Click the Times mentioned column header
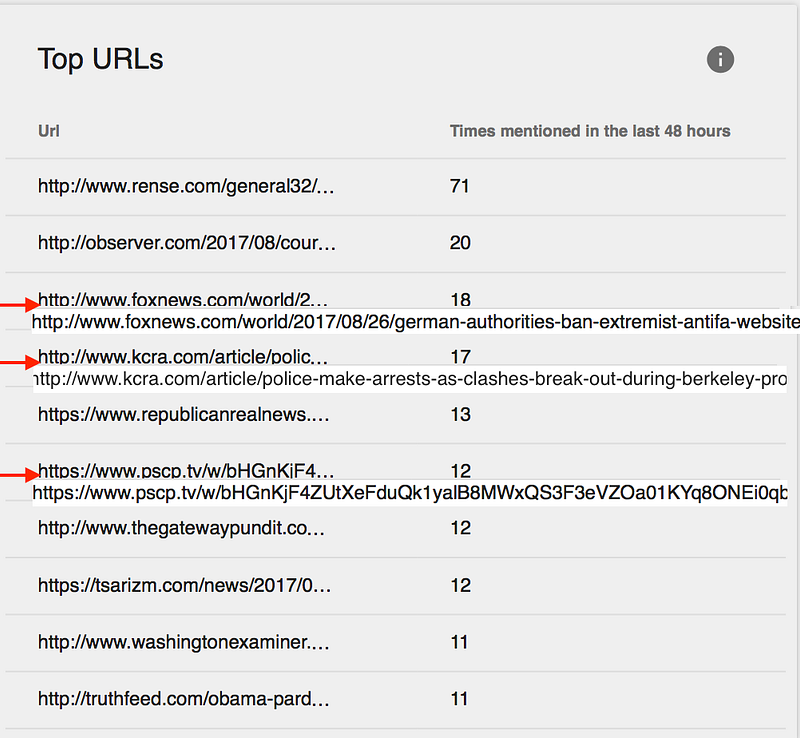The height and width of the screenshot is (738, 800). (x=590, y=131)
